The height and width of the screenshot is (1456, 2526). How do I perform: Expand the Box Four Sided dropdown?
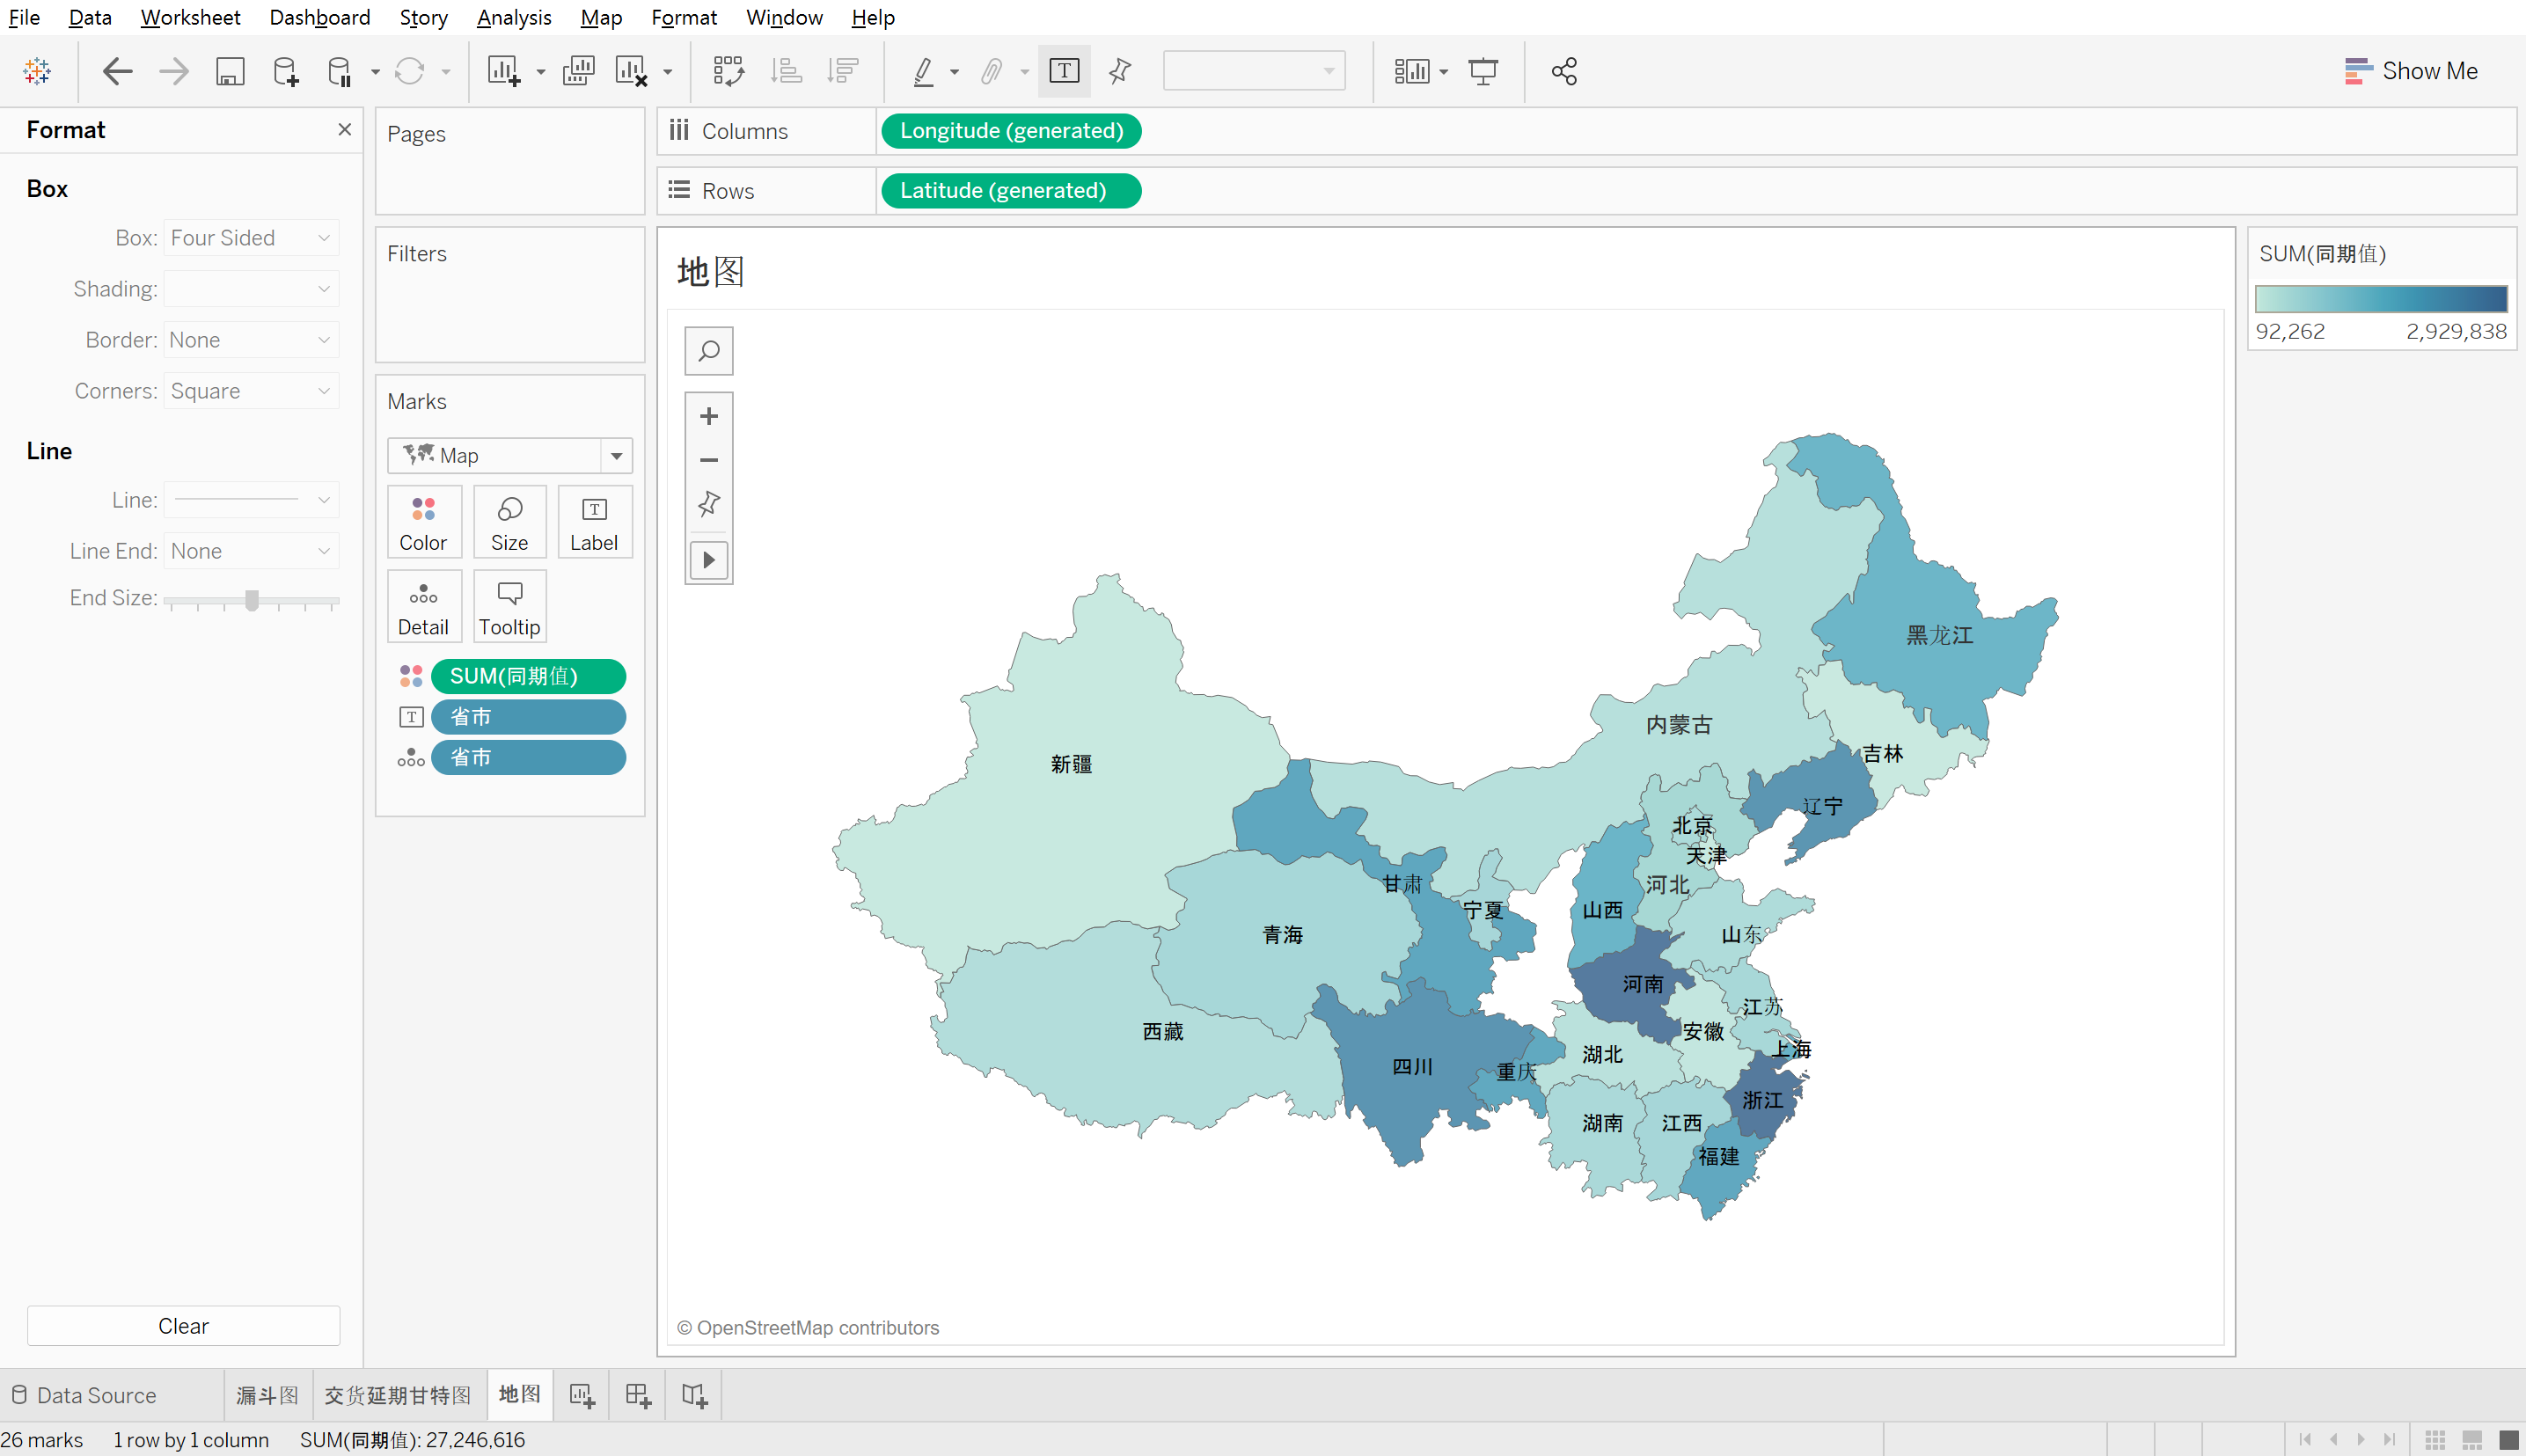[250, 238]
